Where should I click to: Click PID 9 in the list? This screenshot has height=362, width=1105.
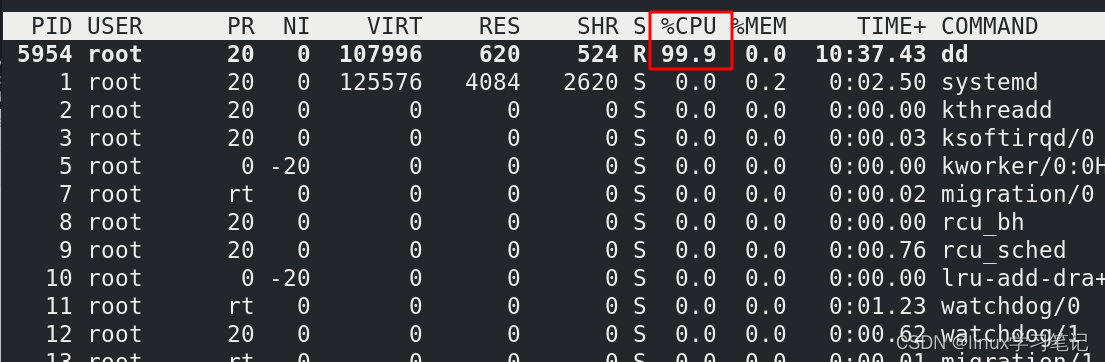pos(66,250)
